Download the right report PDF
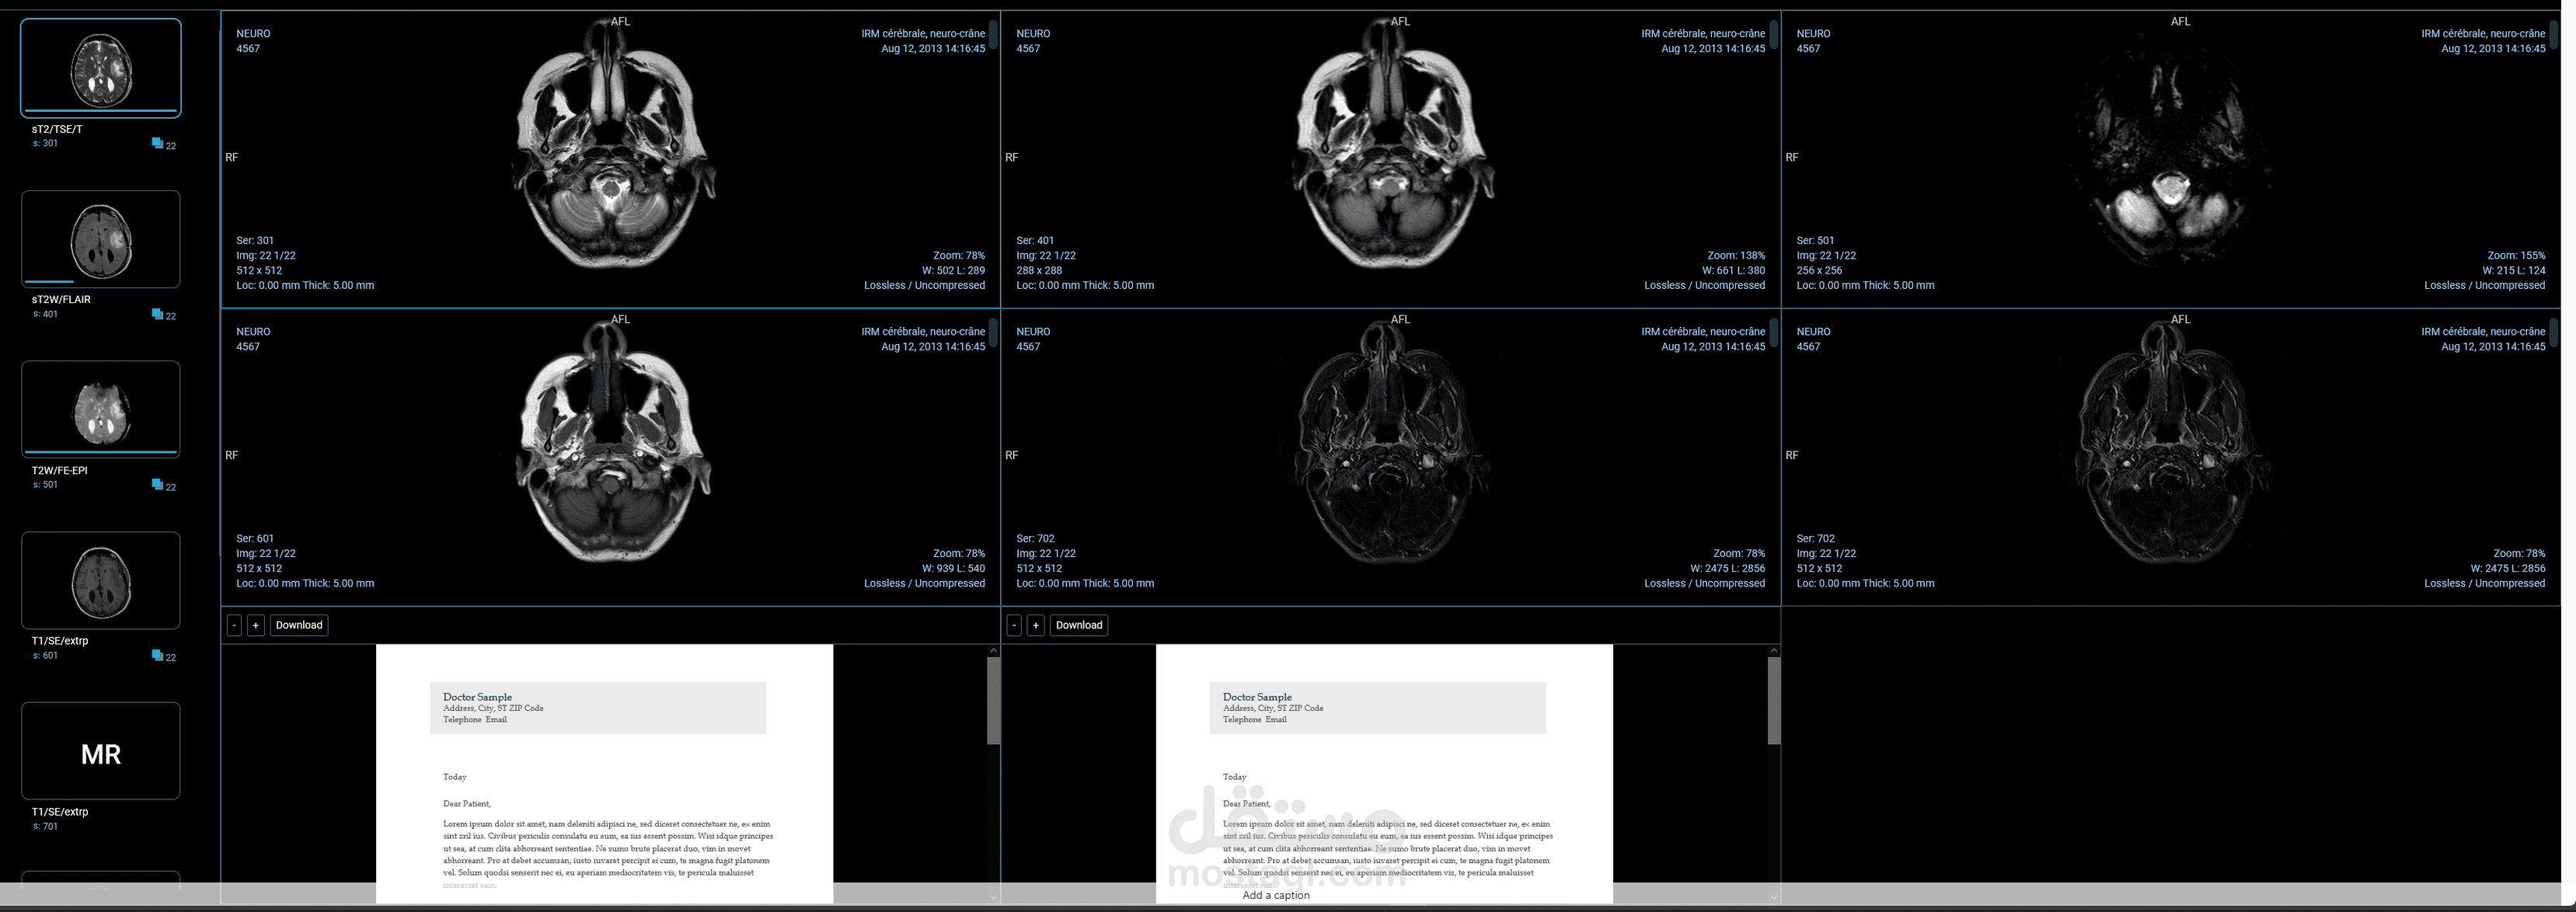Viewport: 2576px width, 912px height. [x=1079, y=625]
